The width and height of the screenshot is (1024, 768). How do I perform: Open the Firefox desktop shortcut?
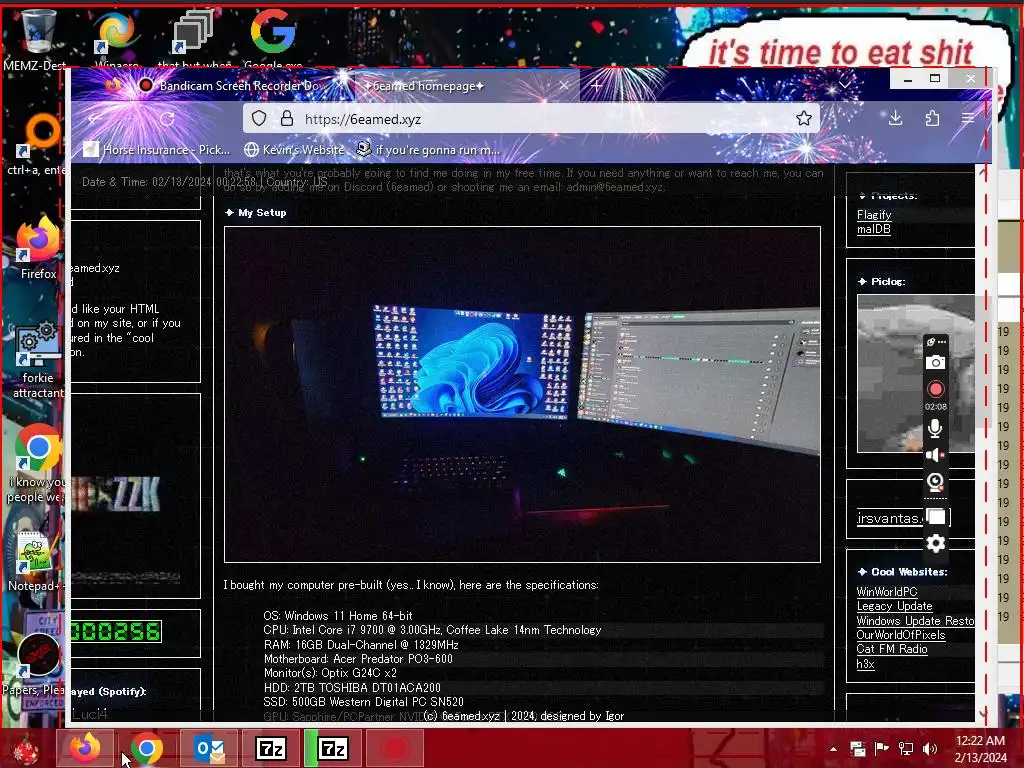point(38,249)
